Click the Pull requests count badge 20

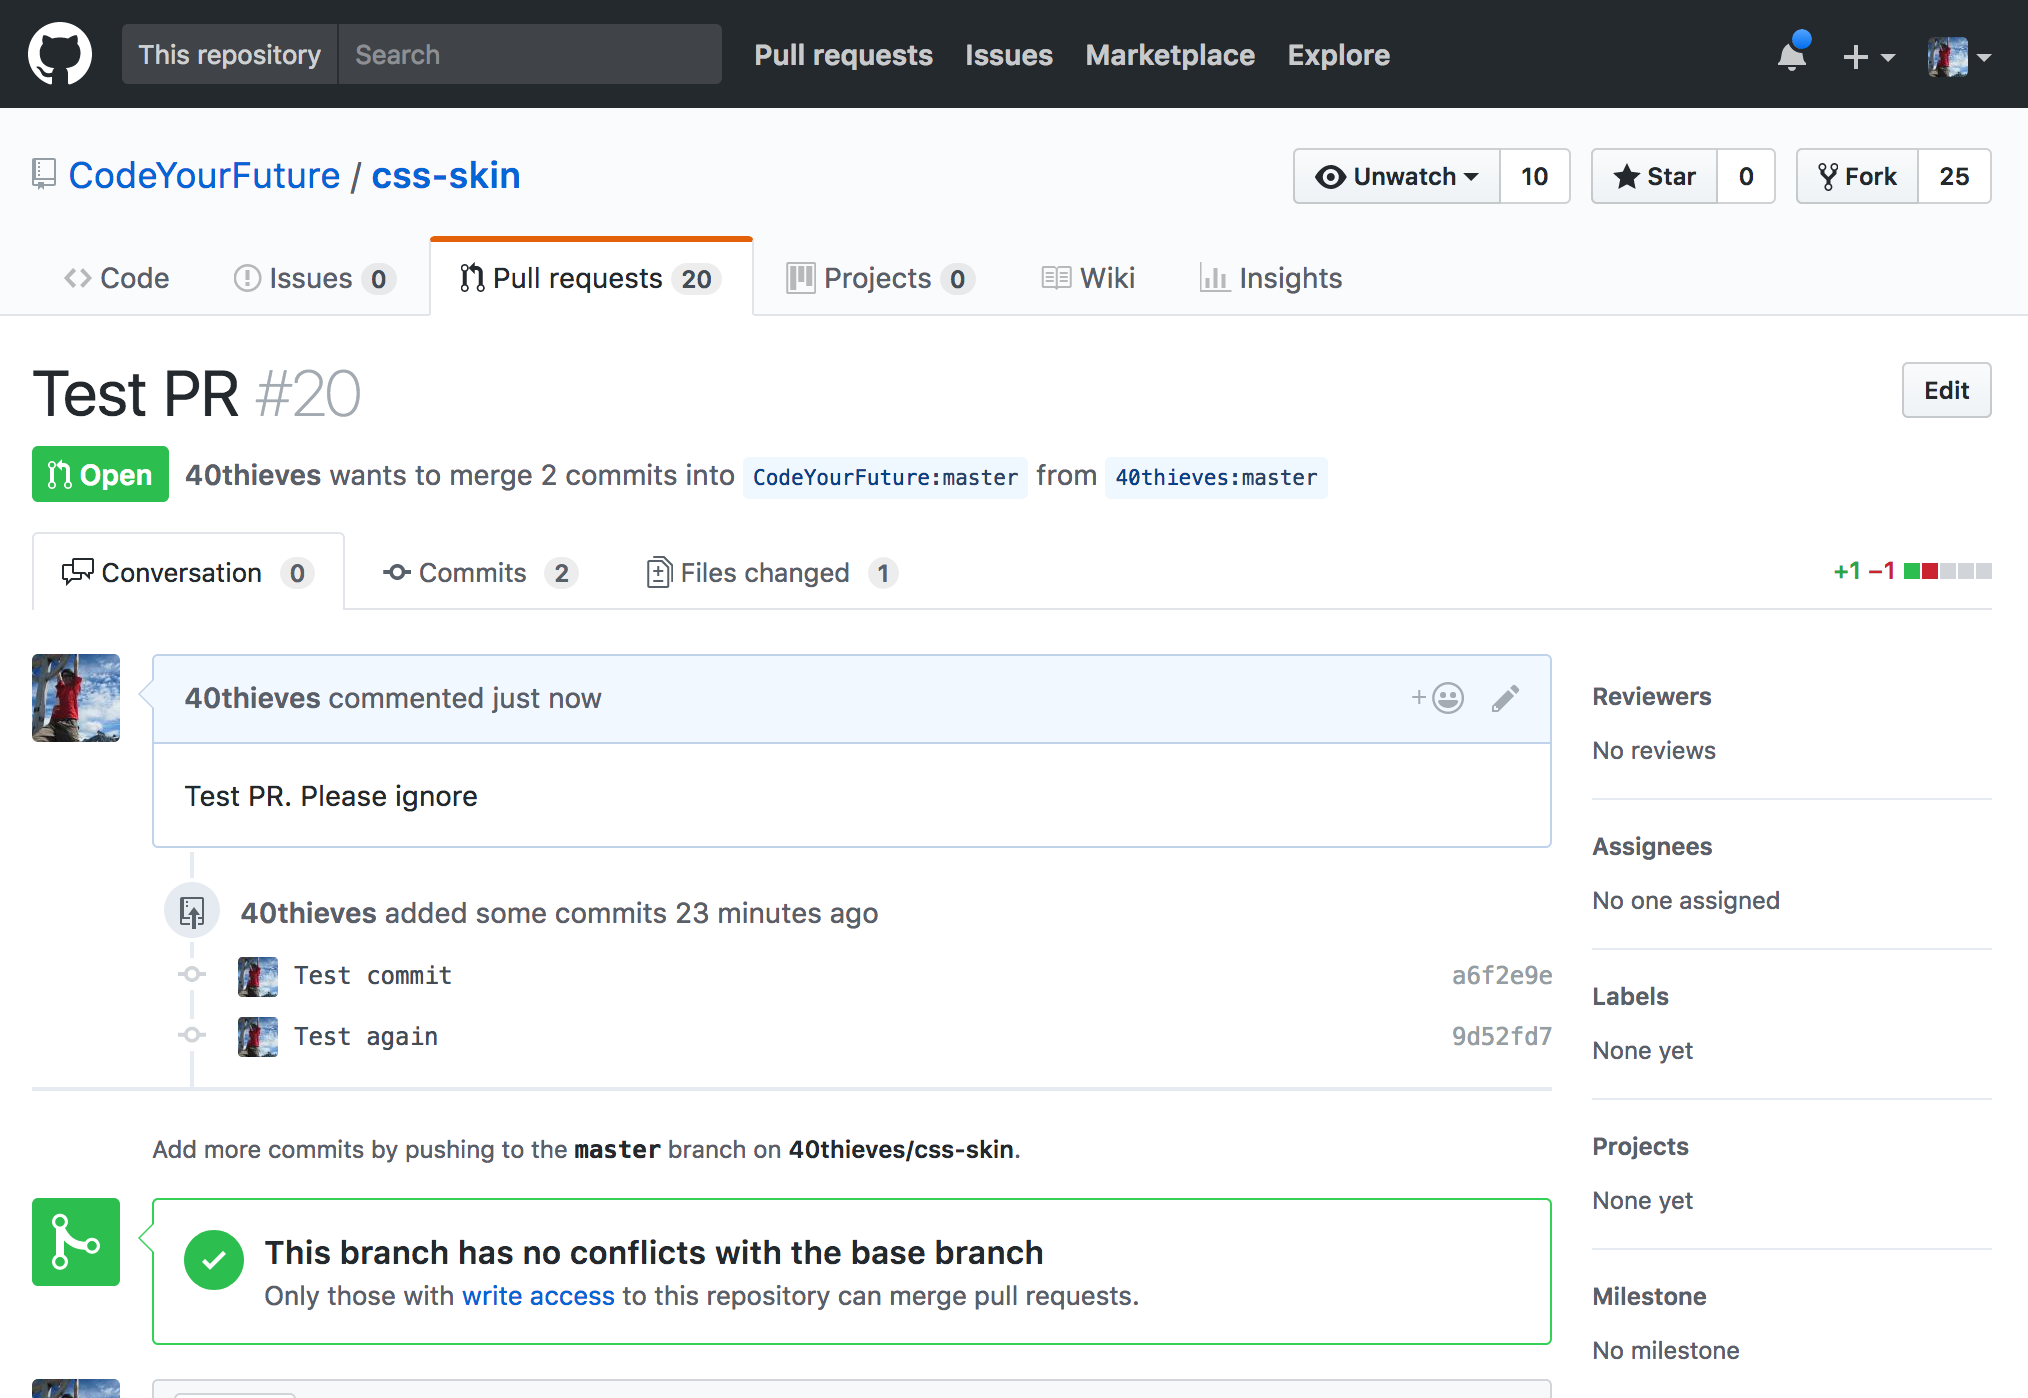(x=697, y=279)
